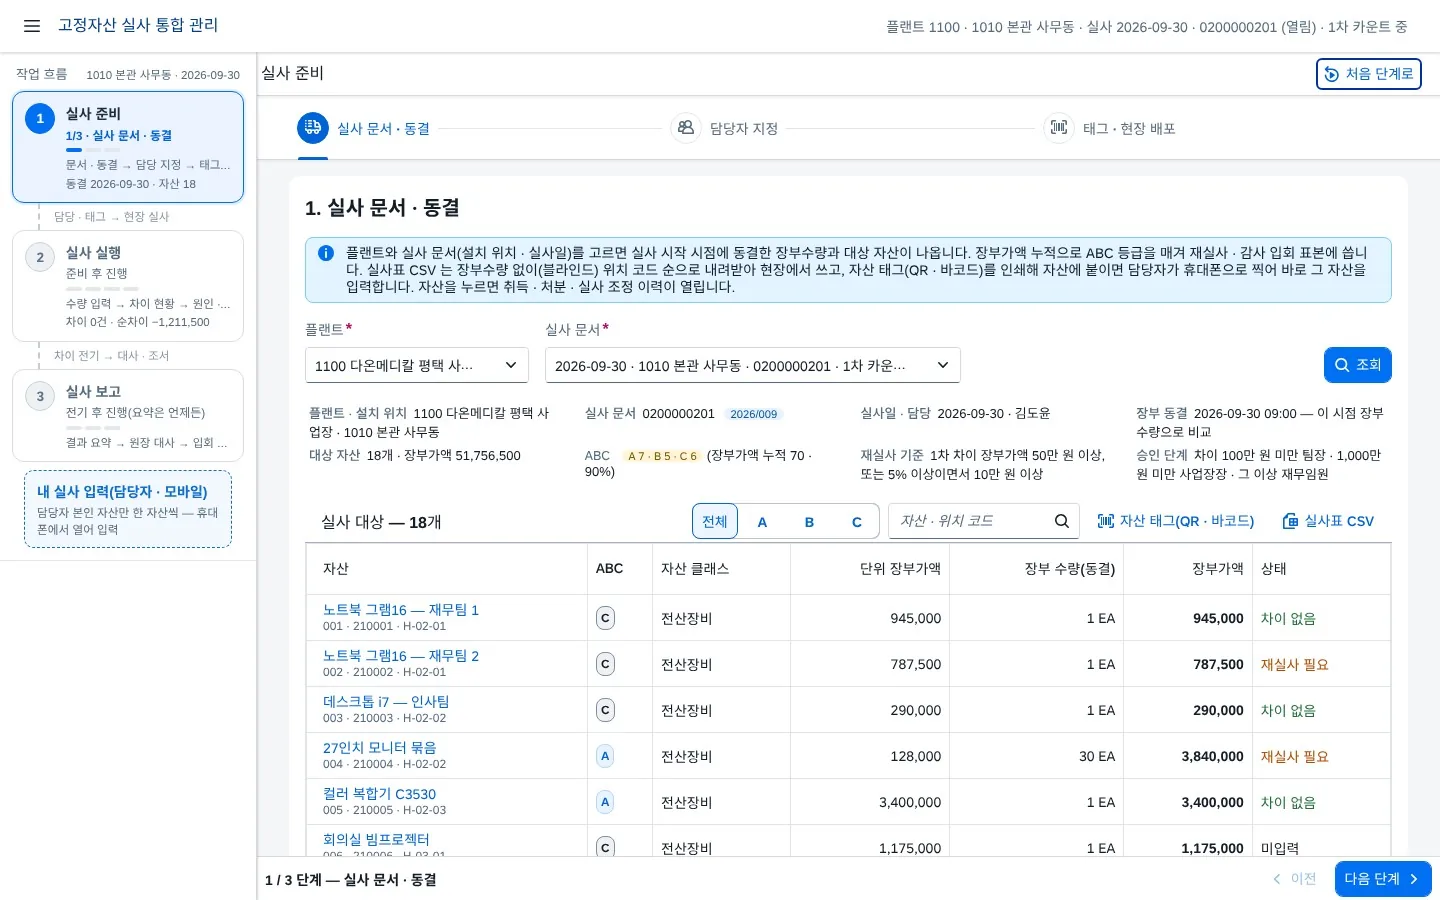Click the QR tag icon beside 자산 태그(QR · 바코드)

click(1106, 521)
